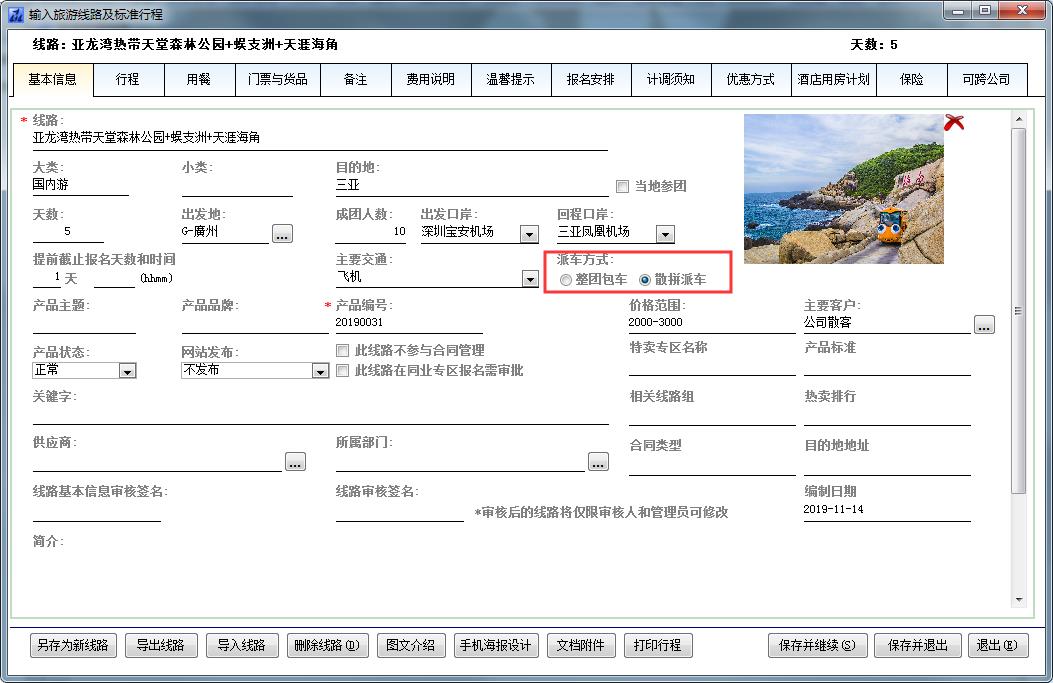Click the 小类 input field
The width and height of the screenshot is (1053, 683).
(x=237, y=185)
